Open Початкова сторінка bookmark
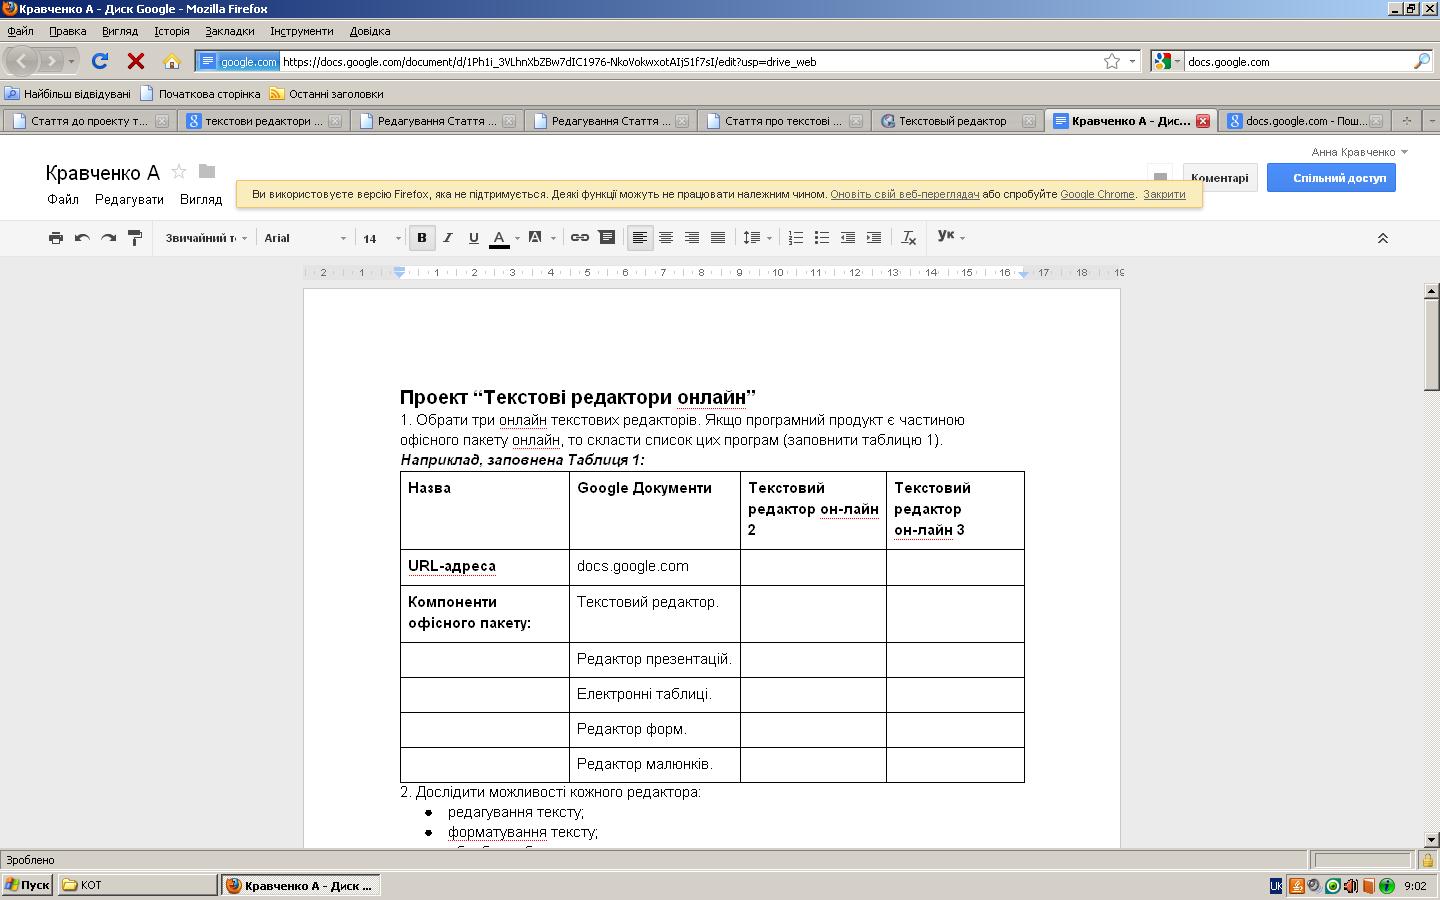 pyautogui.click(x=200, y=94)
